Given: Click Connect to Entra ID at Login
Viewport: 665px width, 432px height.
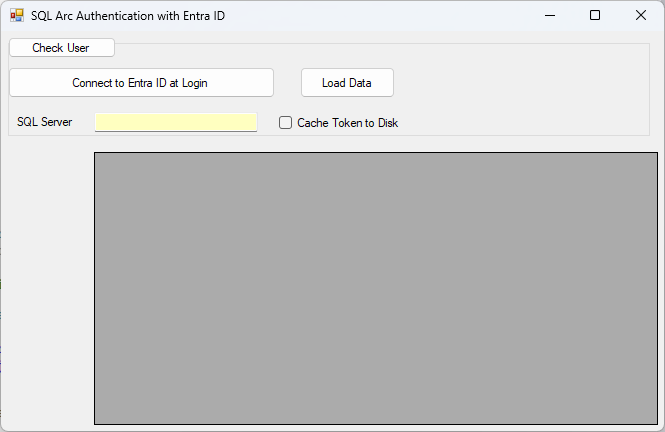Looking at the screenshot, I should (142, 83).
